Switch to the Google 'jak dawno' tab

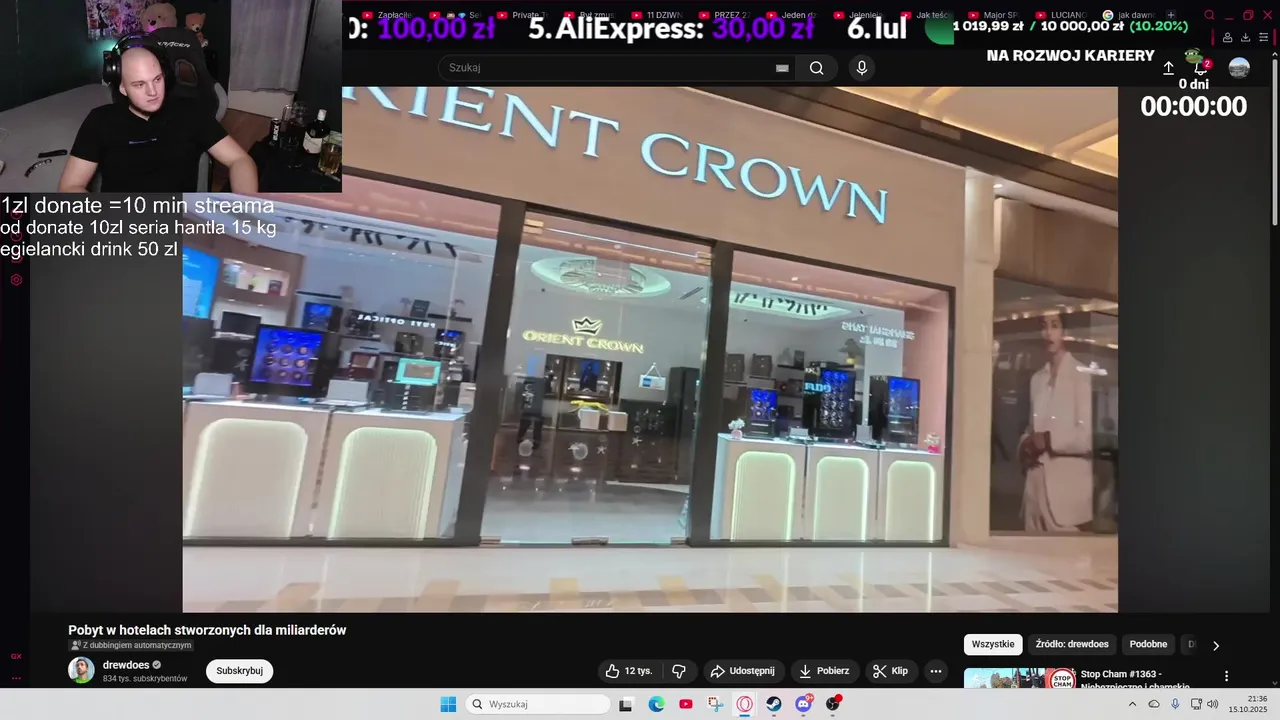(1130, 15)
